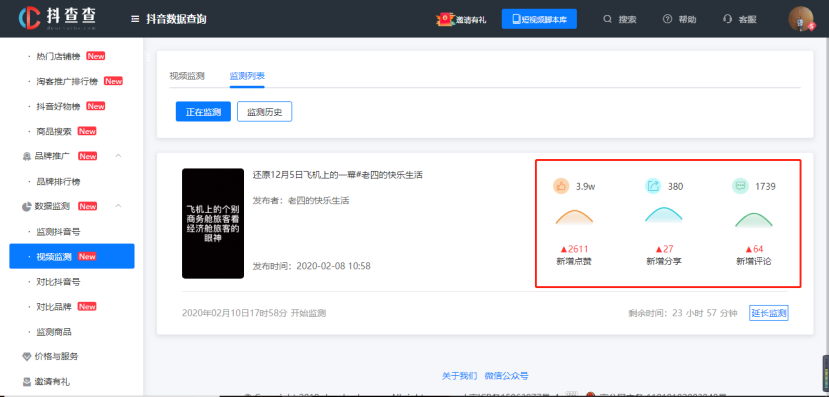Open 监测抖音号 in sidebar
Screen dimensions: 829x397
58,232
